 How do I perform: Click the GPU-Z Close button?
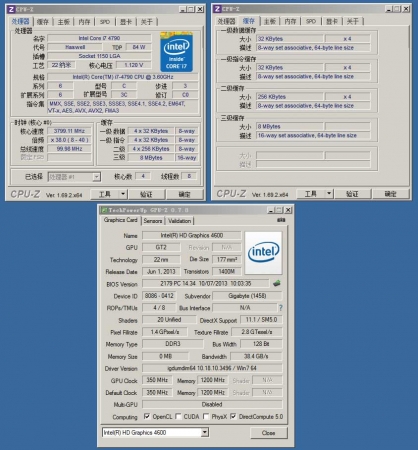(x=268, y=433)
